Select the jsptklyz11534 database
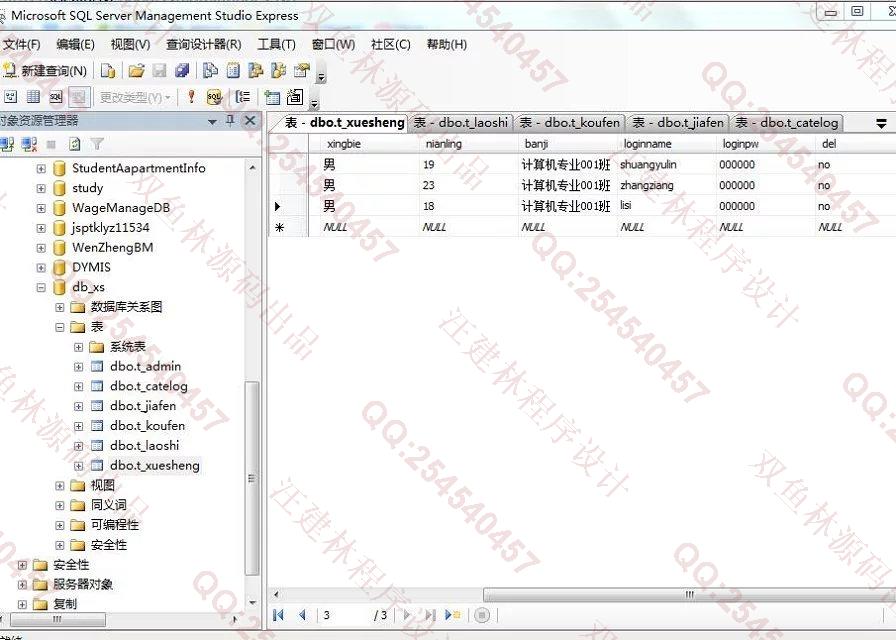 point(110,227)
